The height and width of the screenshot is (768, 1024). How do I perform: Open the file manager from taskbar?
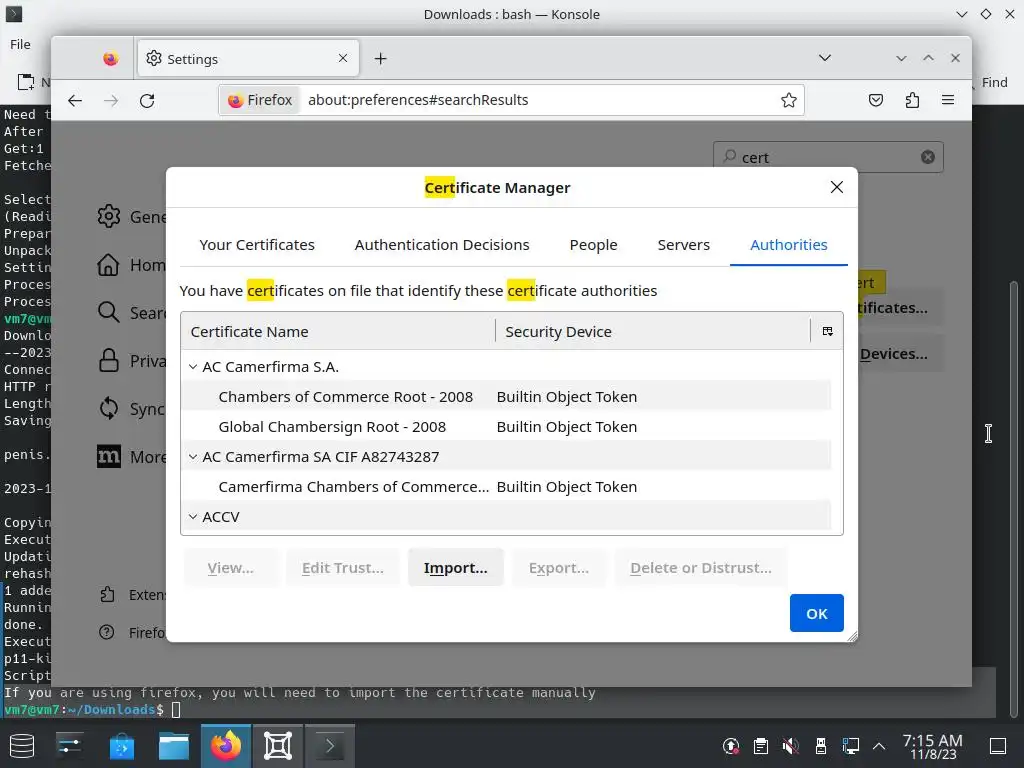pos(174,746)
